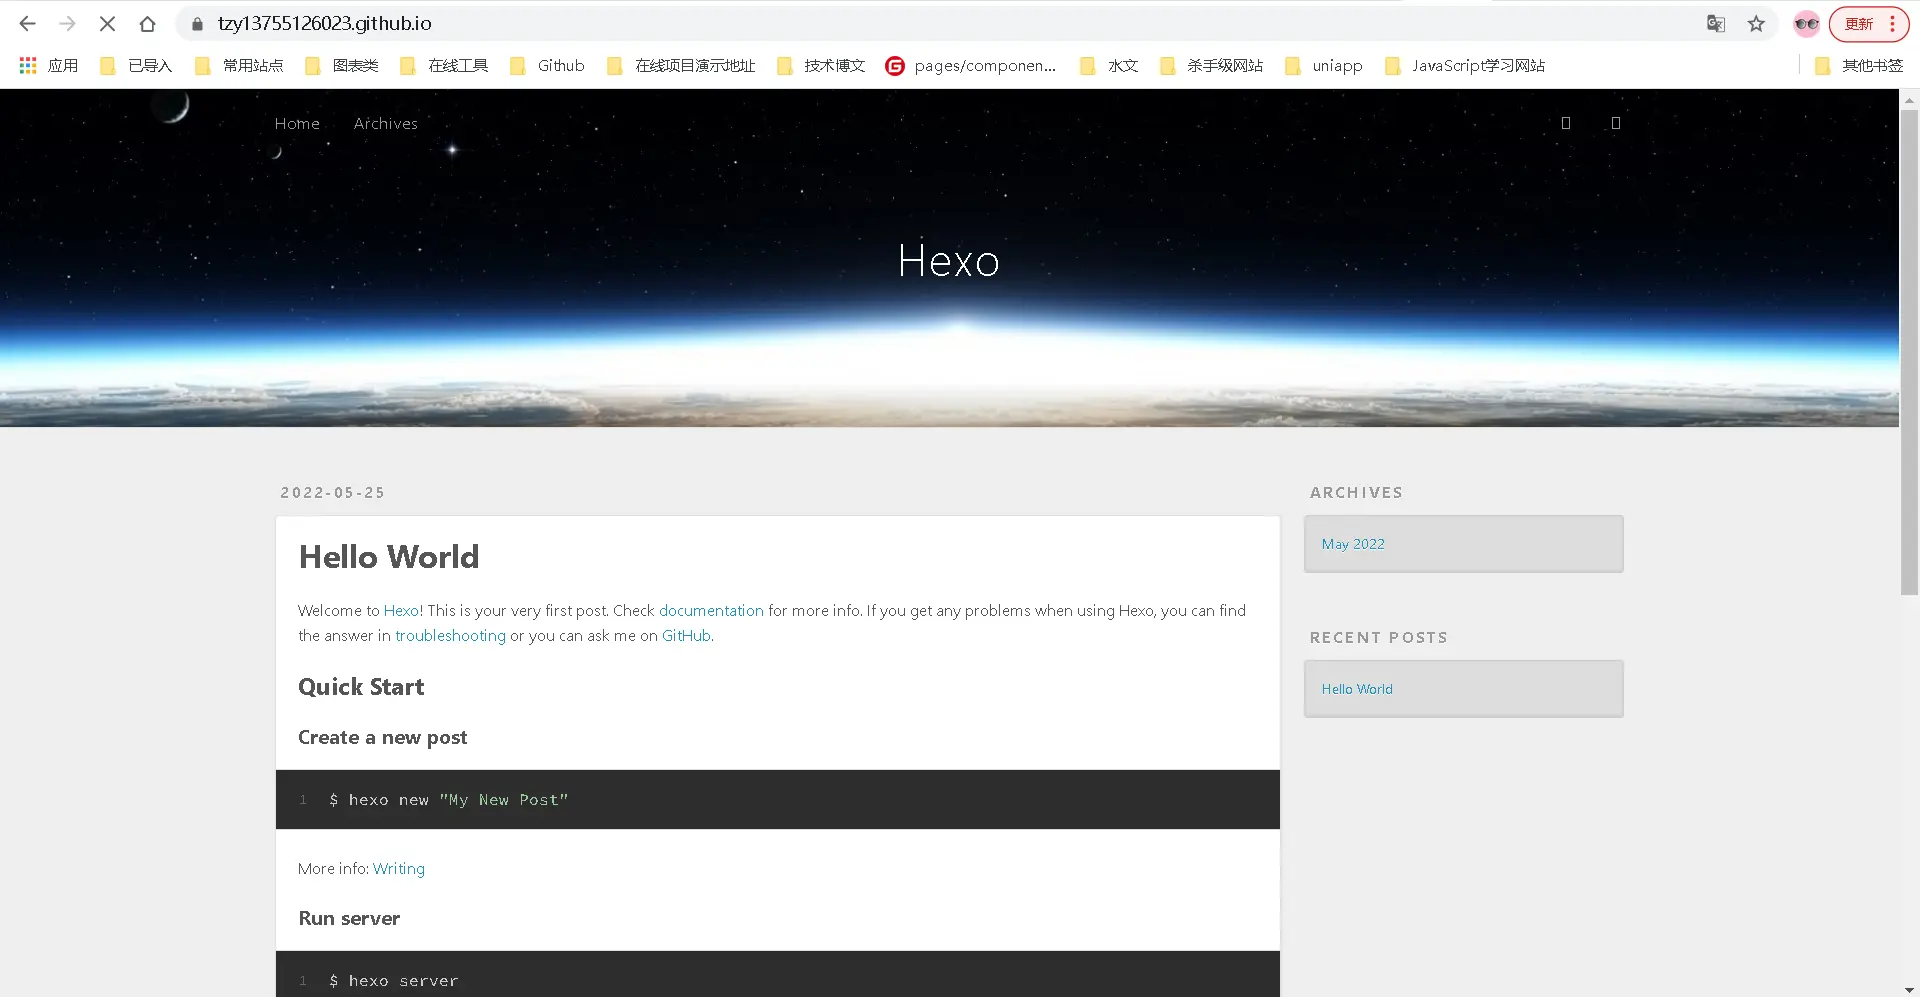The image size is (1920, 997).
Task: Click the scrollbar down arrow
Action: (1909, 989)
